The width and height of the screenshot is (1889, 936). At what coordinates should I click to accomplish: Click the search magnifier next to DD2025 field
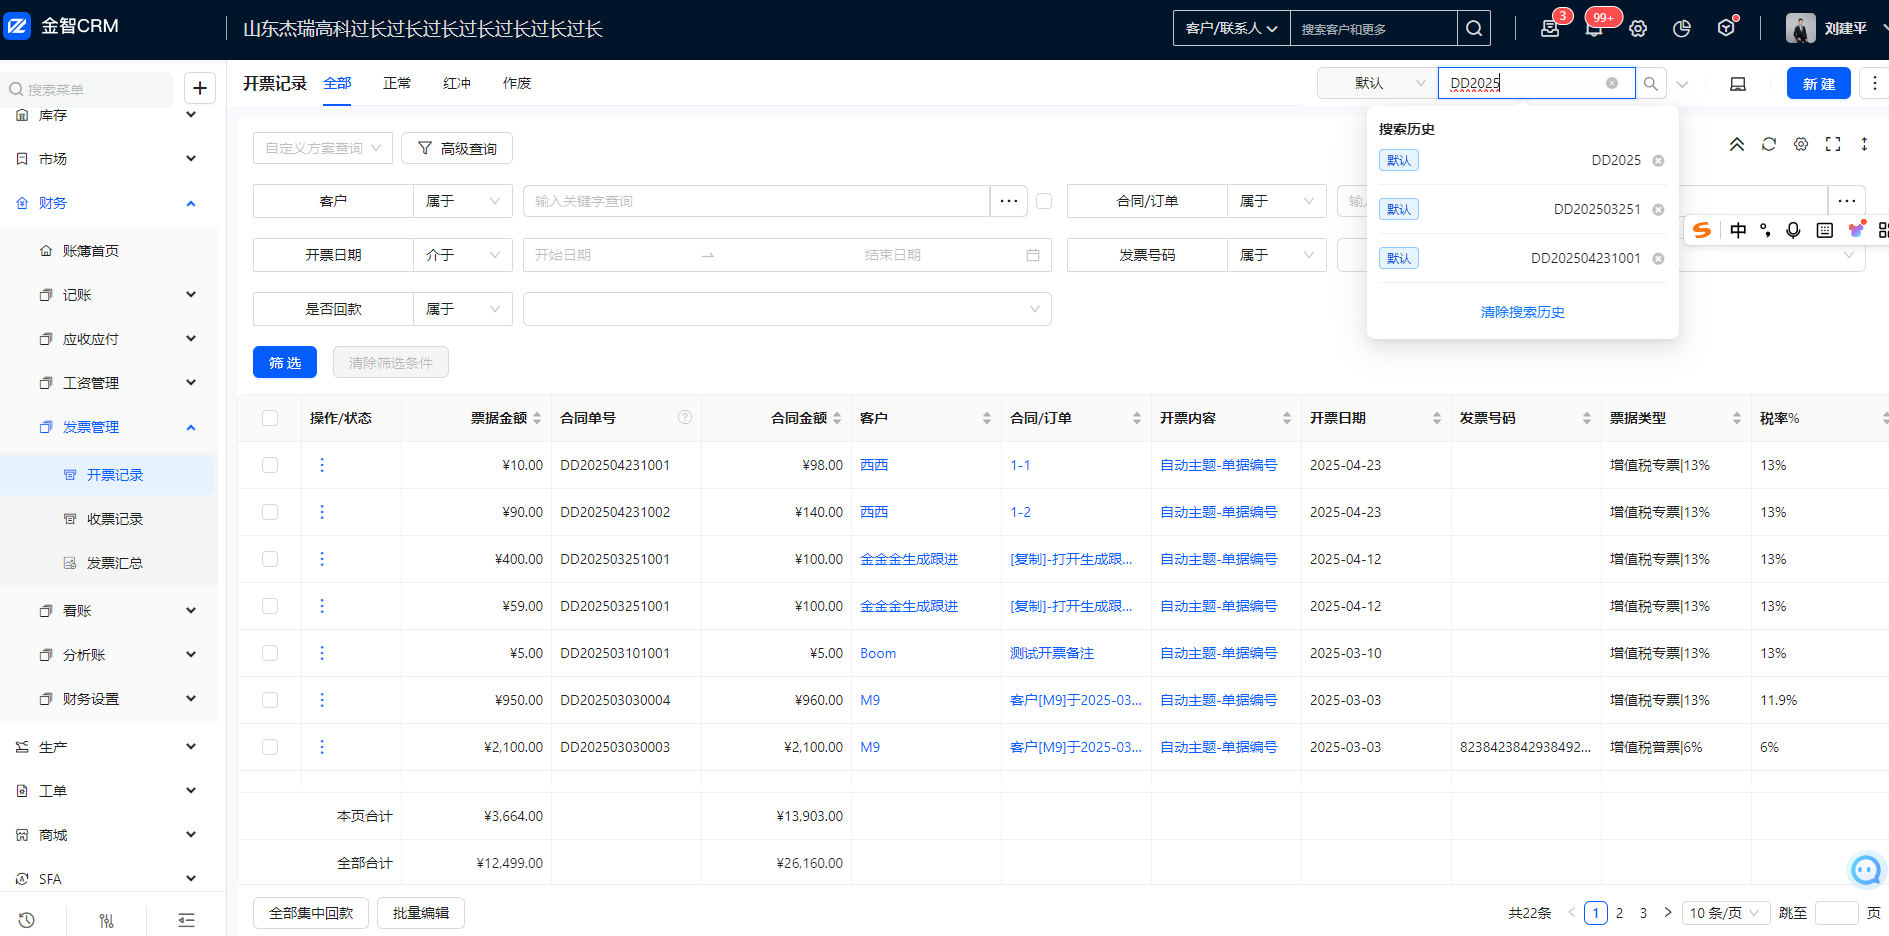[1651, 84]
